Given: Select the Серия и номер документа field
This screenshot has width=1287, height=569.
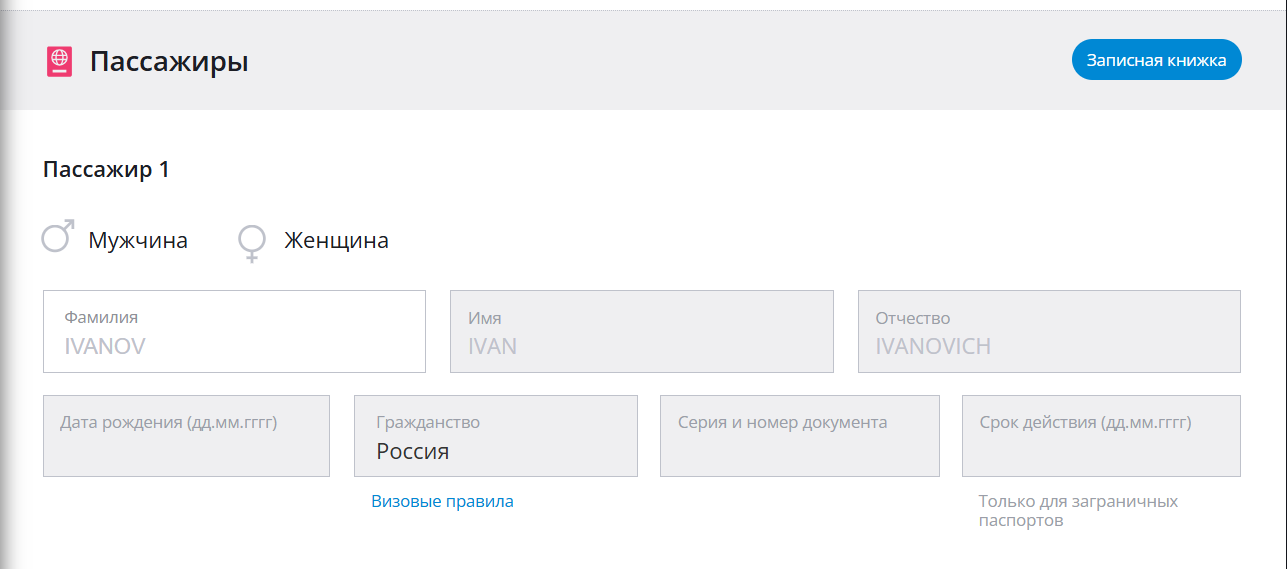Looking at the screenshot, I should pyautogui.click(x=799, y=436).
